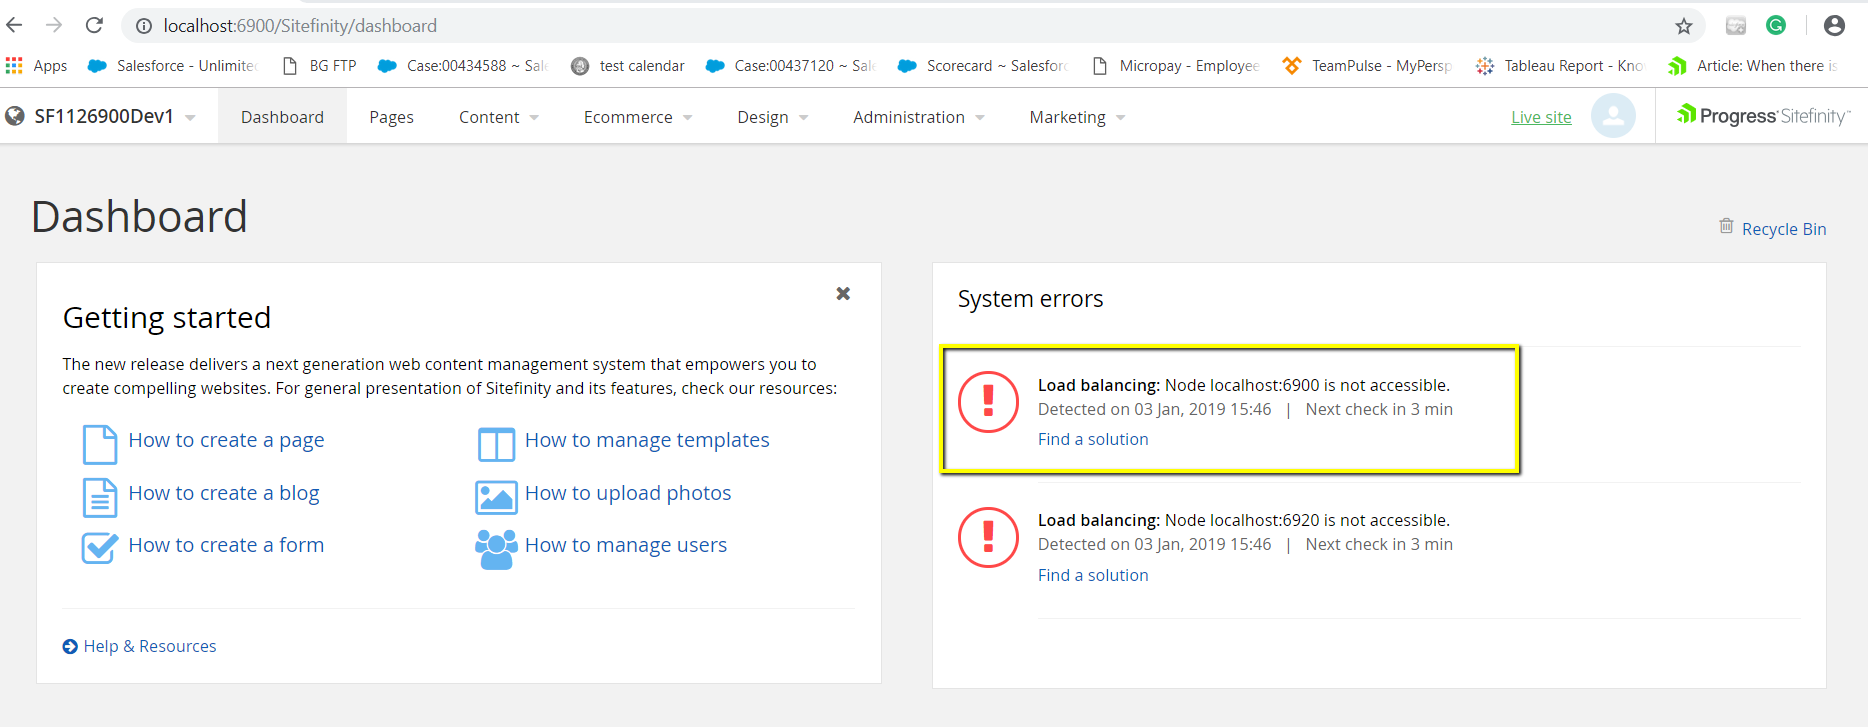Open How to create a form

226,545
